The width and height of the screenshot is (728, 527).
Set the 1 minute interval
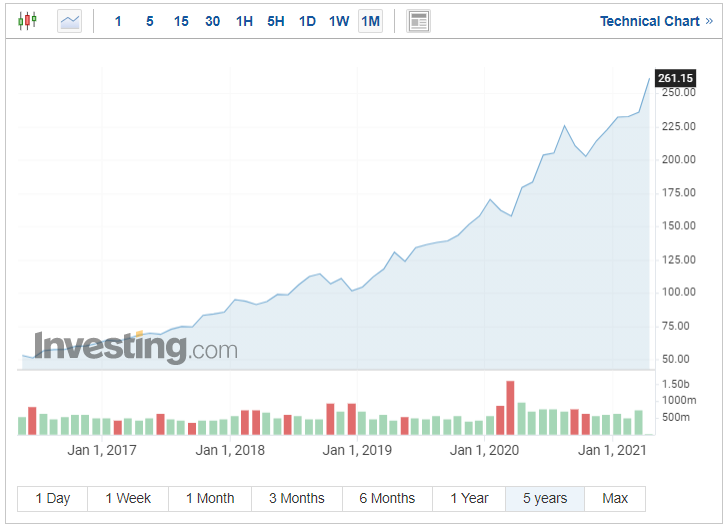point(118,21)
